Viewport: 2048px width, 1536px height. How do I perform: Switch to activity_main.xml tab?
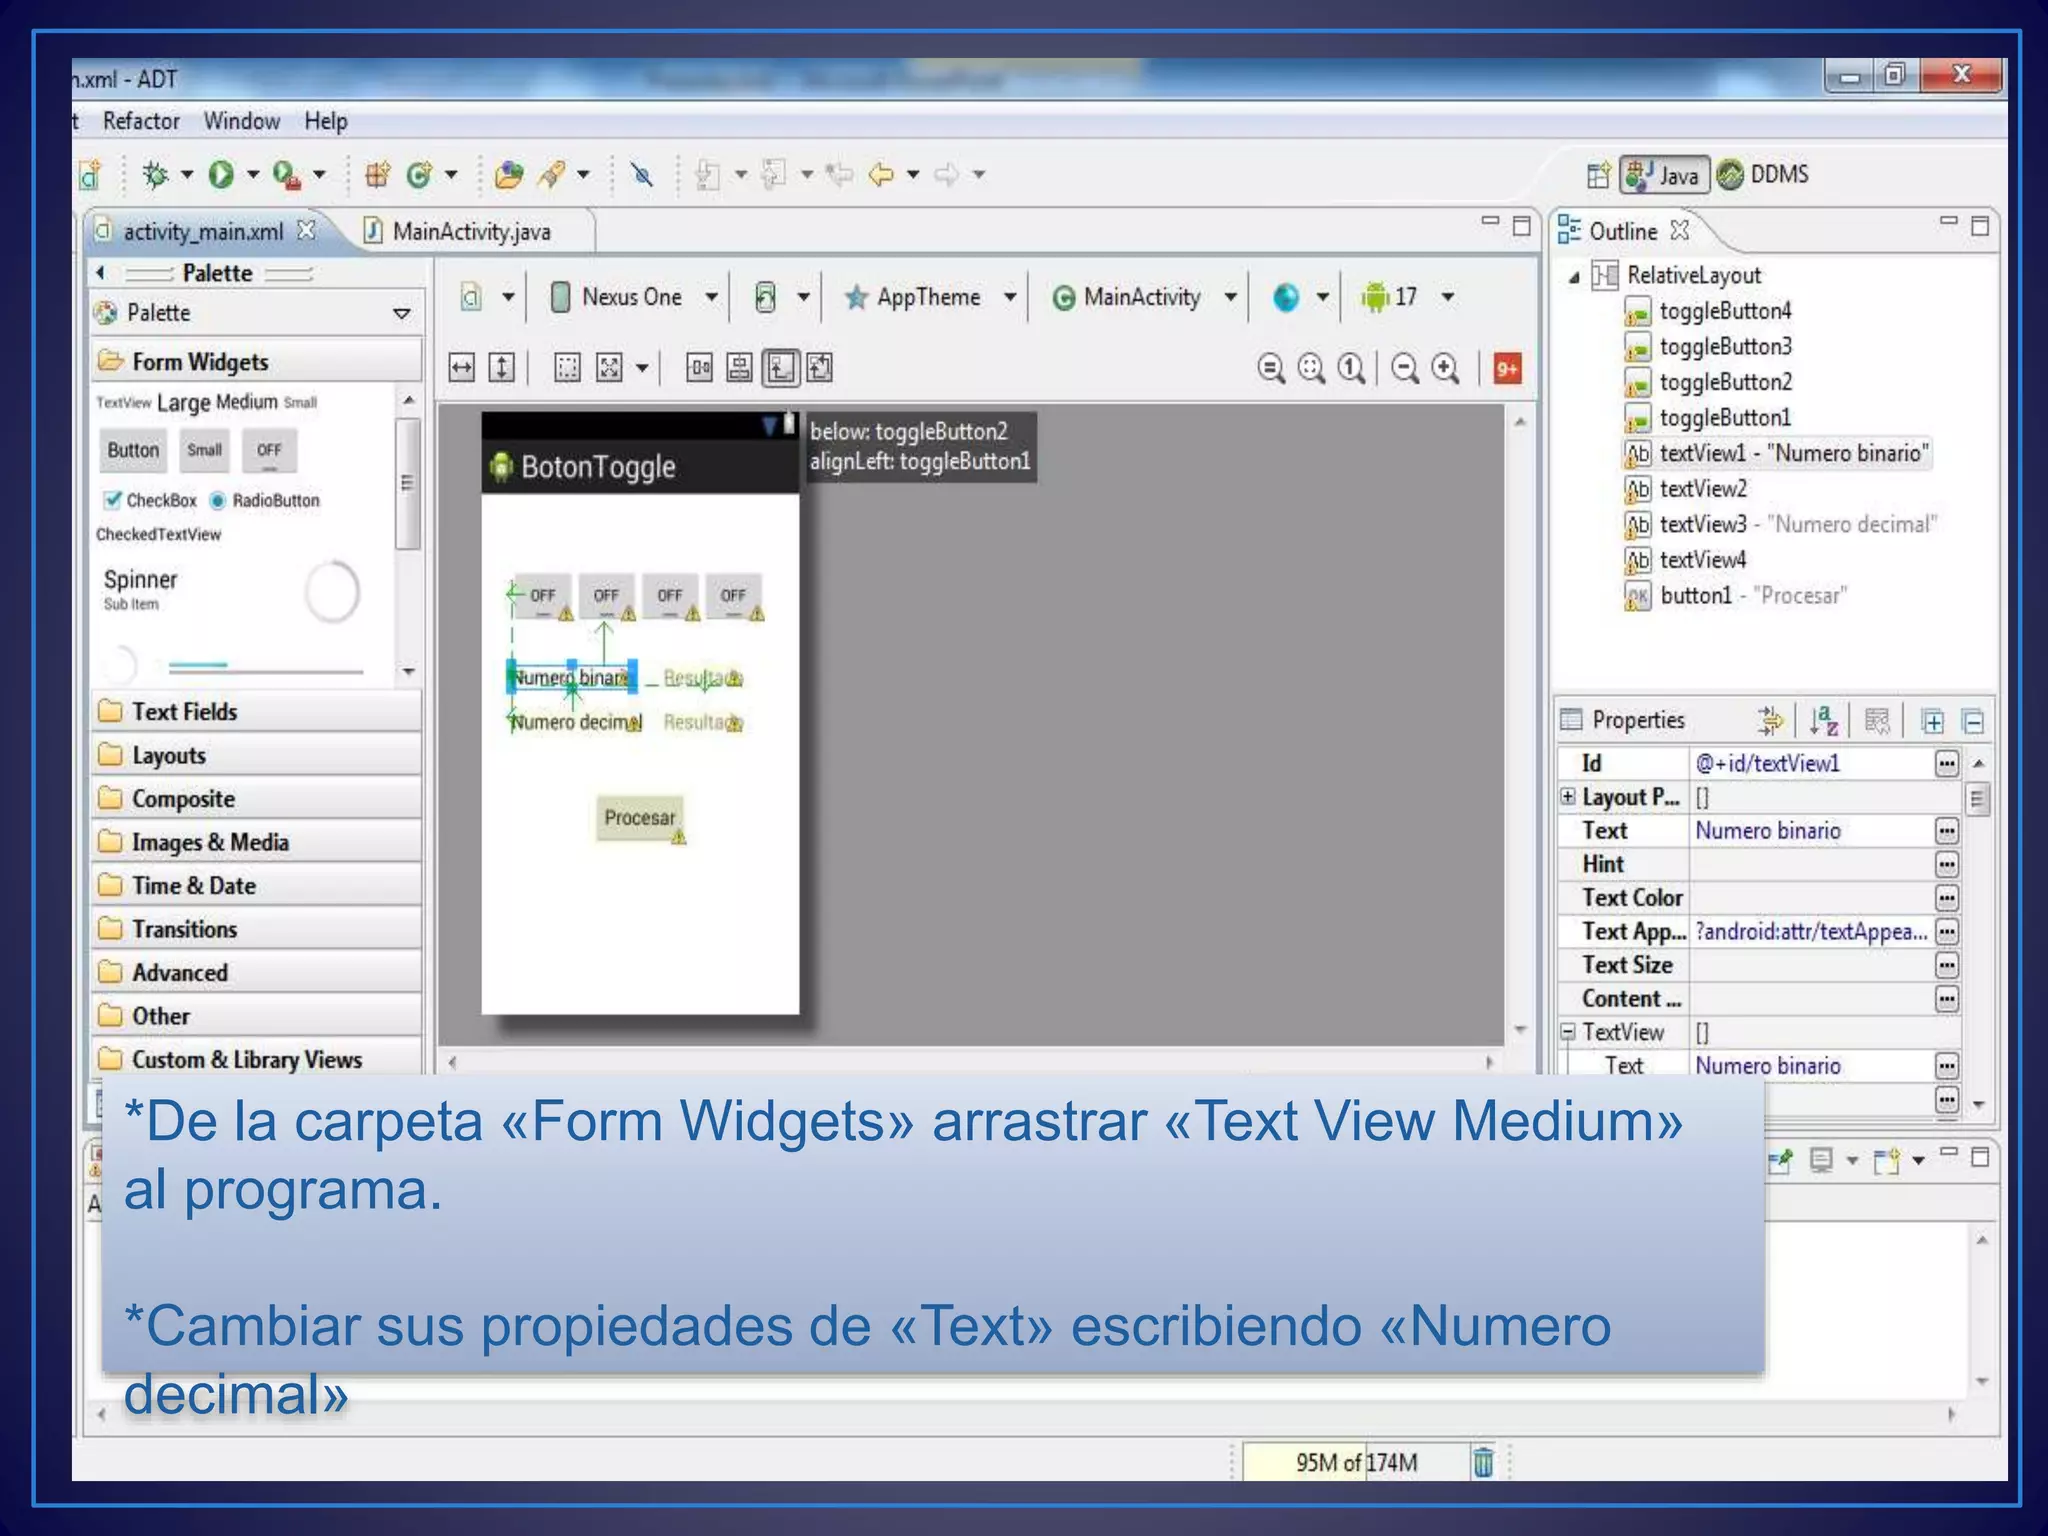205,231
